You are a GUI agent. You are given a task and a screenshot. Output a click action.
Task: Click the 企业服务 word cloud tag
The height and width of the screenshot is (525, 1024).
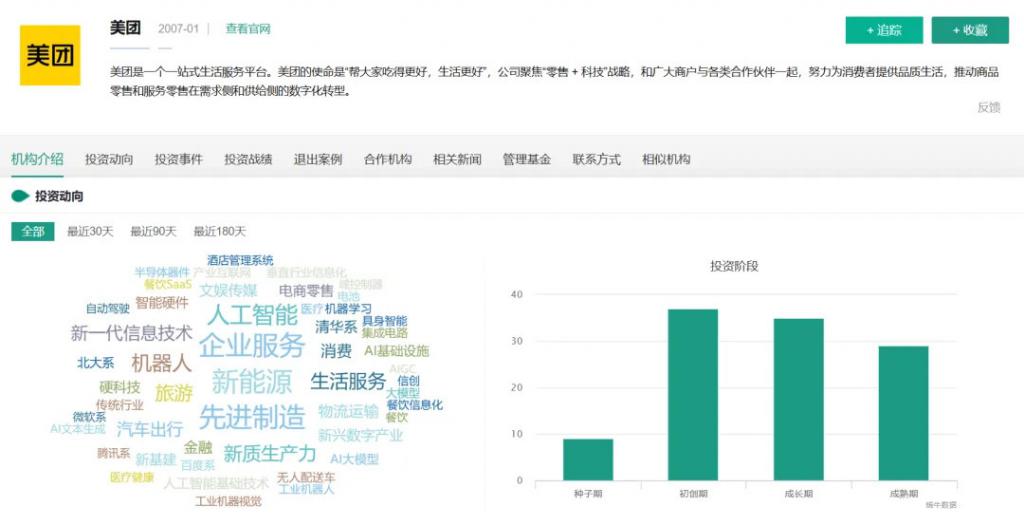pyautogui.click(x=251, y=346)
